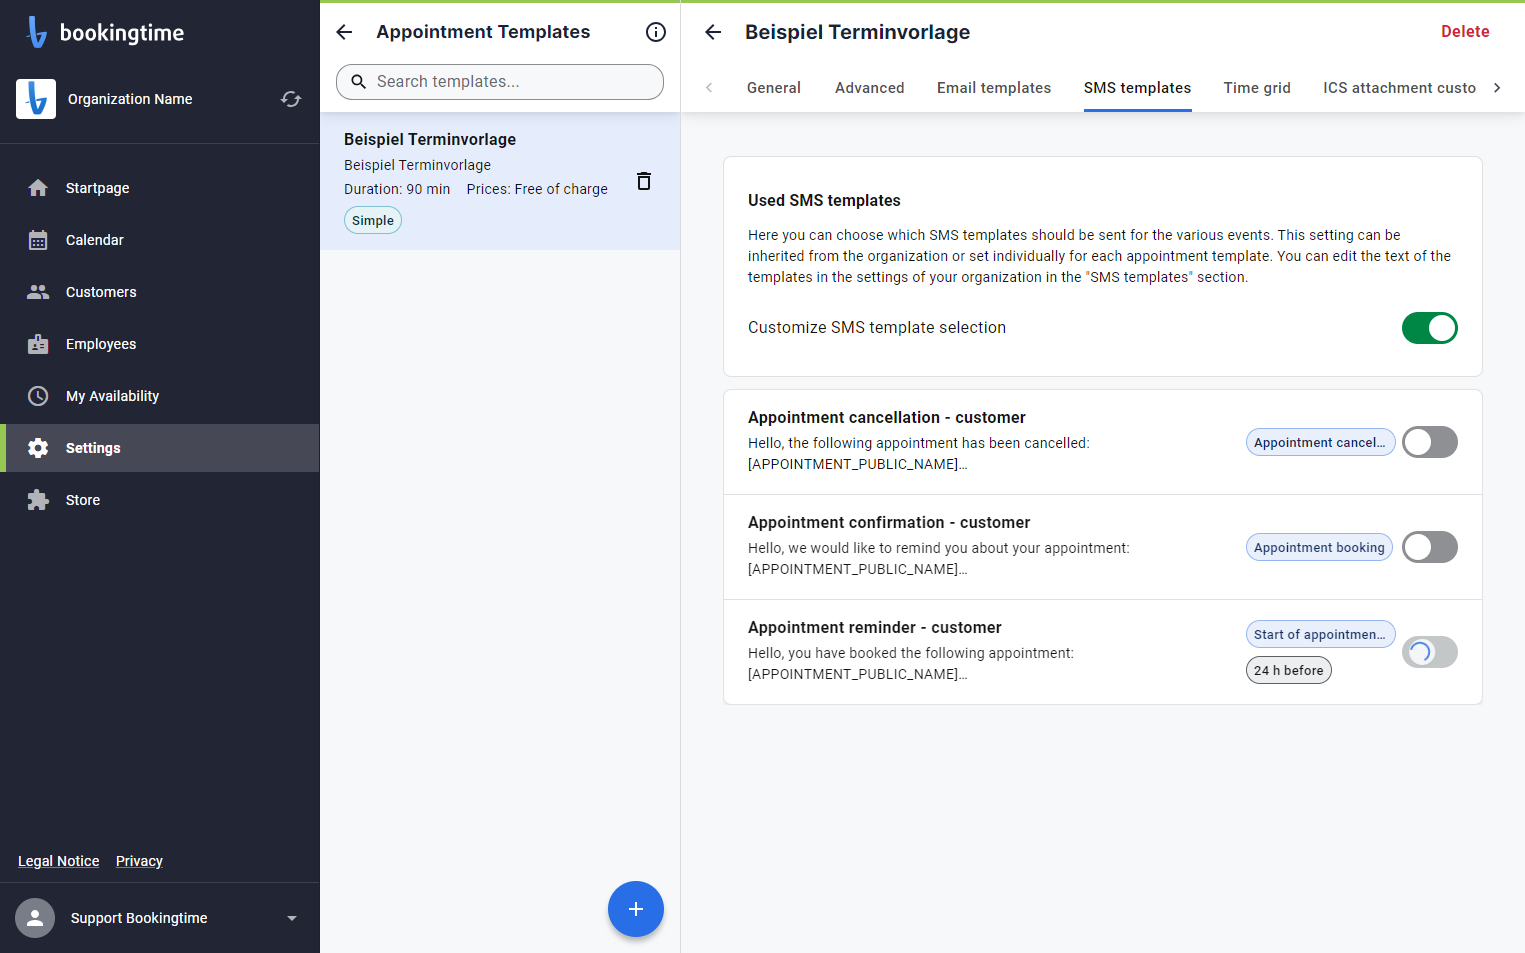Viewport: 1525px width, 953px height.
Task: Open Store via puzzle icon
Action: pos(38,500)
